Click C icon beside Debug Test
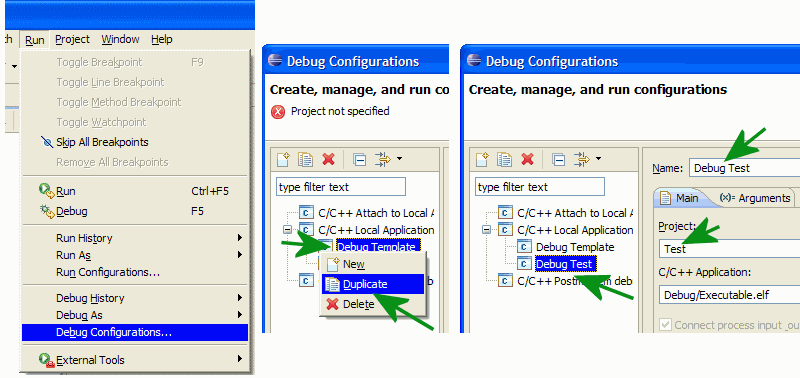The height and width of the screenshot is (378, 800). [x=524, y=264]
